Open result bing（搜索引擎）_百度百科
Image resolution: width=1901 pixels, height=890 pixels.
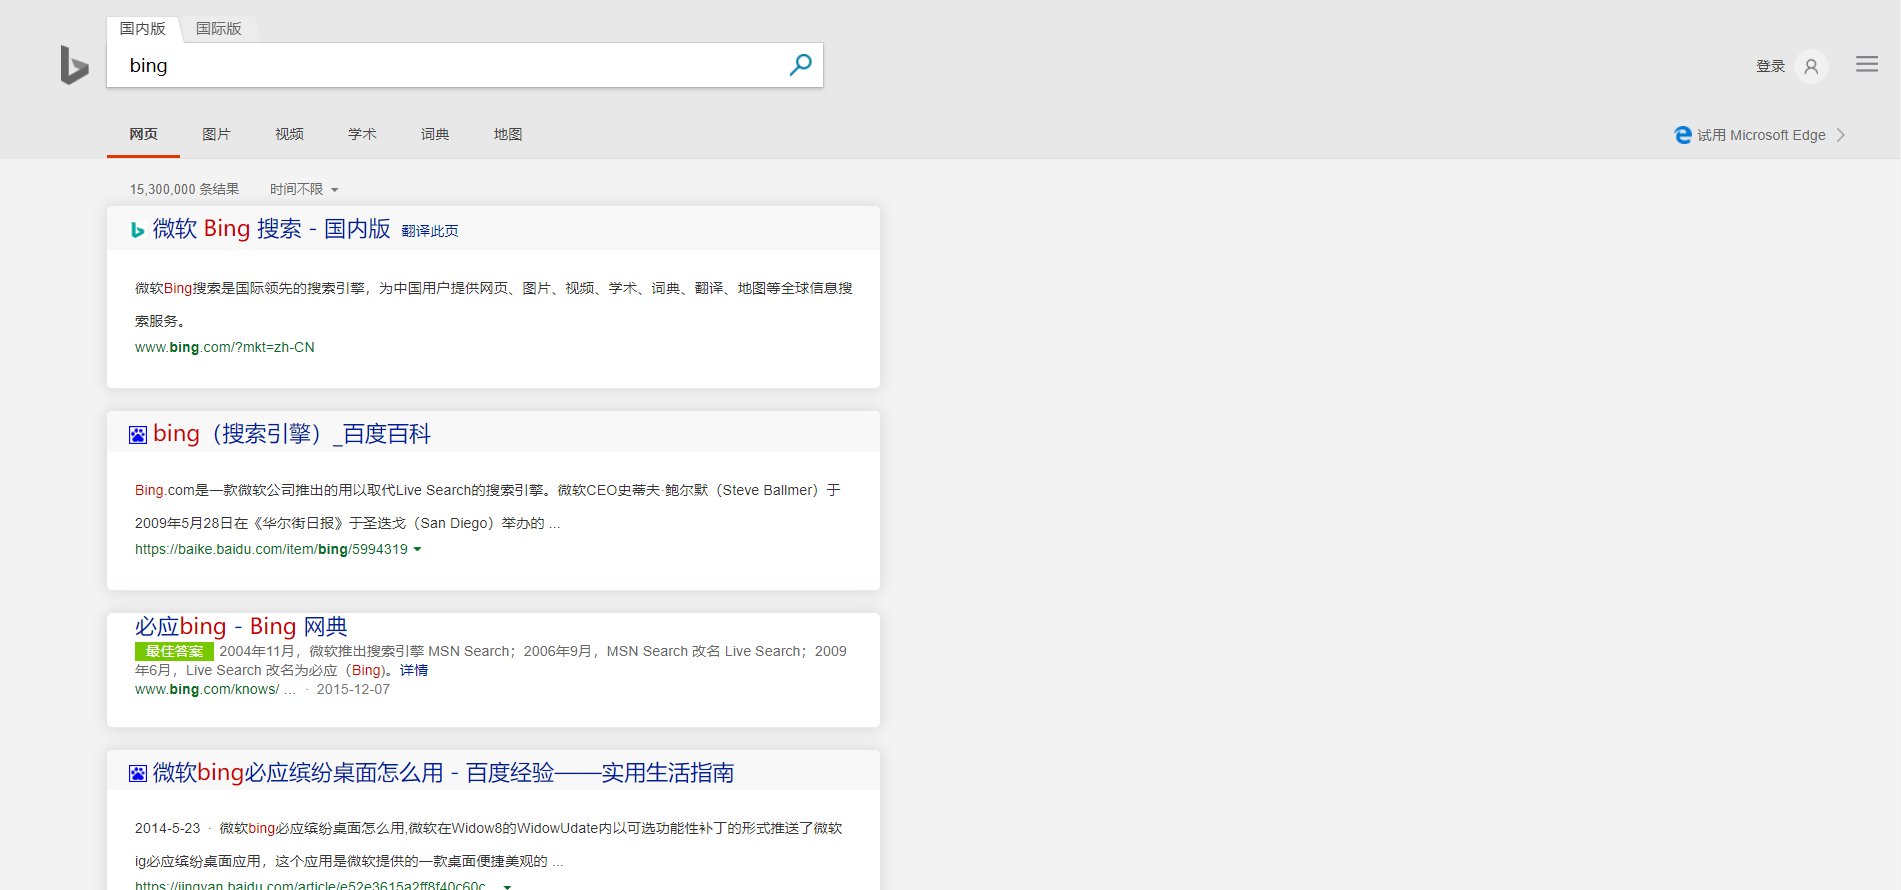click(292, 434)
